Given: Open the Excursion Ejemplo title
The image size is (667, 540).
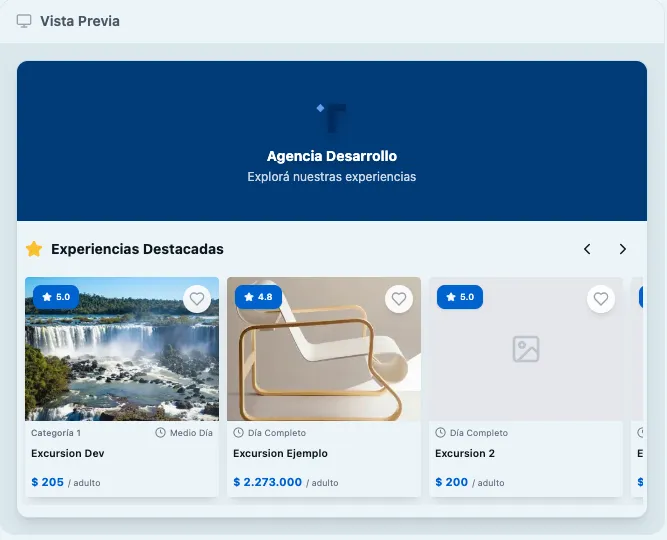Looking at the screenshot, I should (x=280, y=454).
